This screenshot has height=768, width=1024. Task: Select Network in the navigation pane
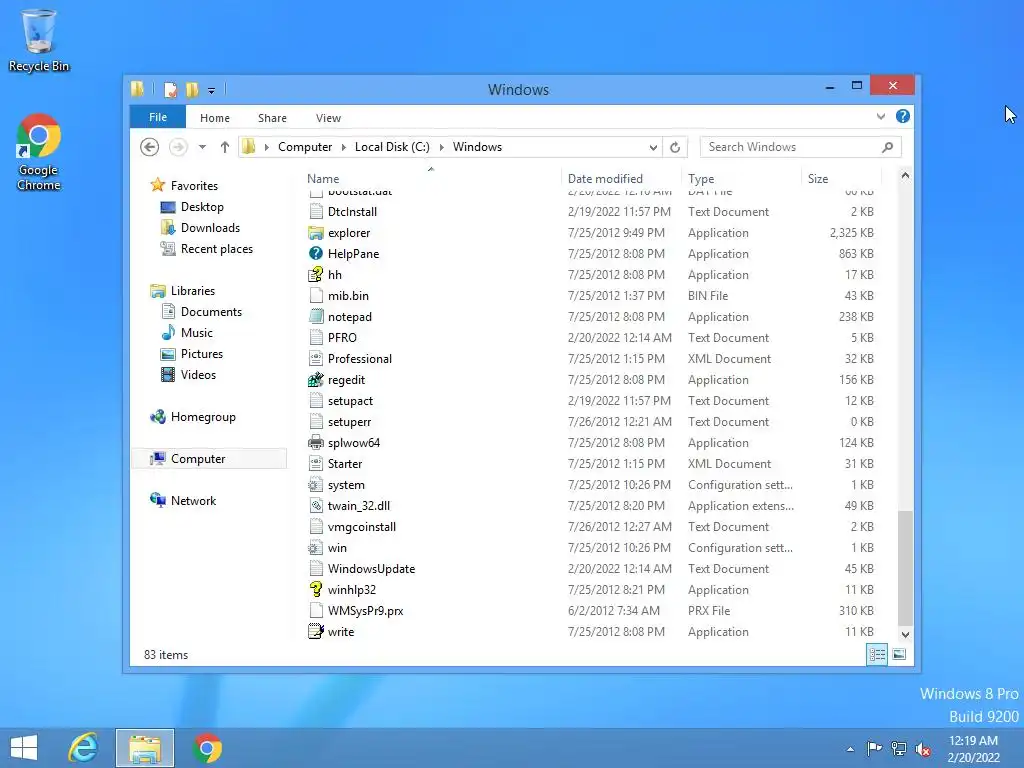193,501
